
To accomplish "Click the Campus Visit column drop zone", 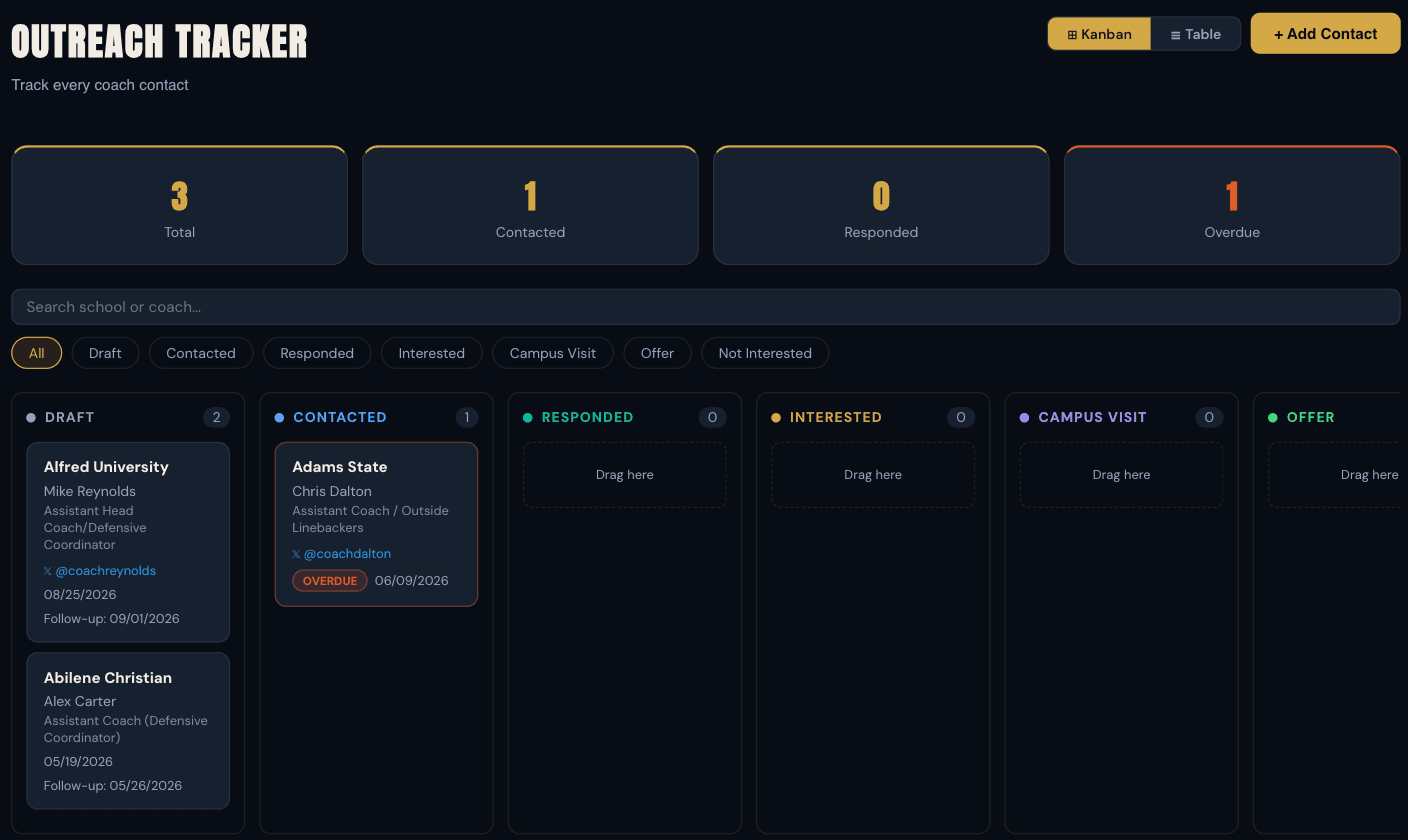I will point(1121,475).
